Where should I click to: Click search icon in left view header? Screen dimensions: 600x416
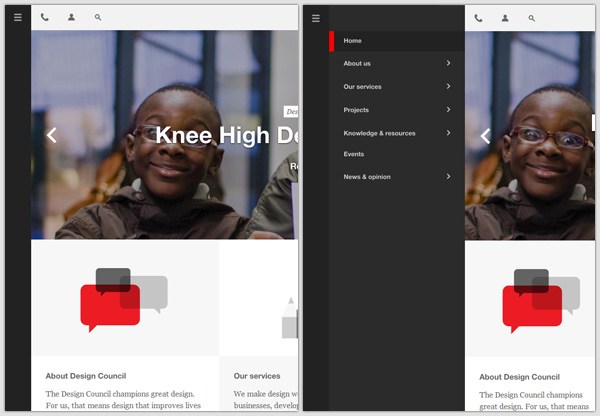pyautogui.click(x=98, y=17)
